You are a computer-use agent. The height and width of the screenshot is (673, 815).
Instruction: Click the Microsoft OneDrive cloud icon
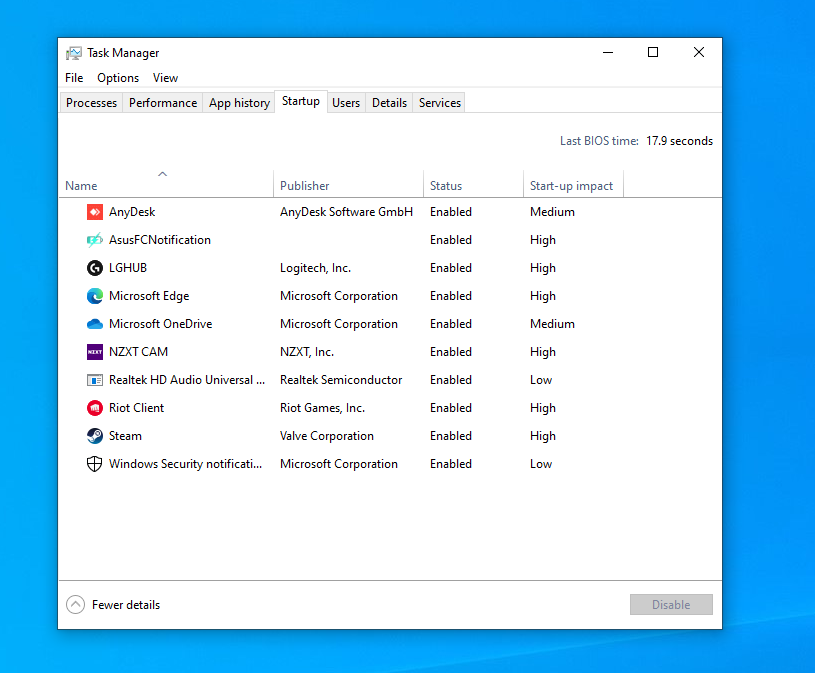(95, 324)
